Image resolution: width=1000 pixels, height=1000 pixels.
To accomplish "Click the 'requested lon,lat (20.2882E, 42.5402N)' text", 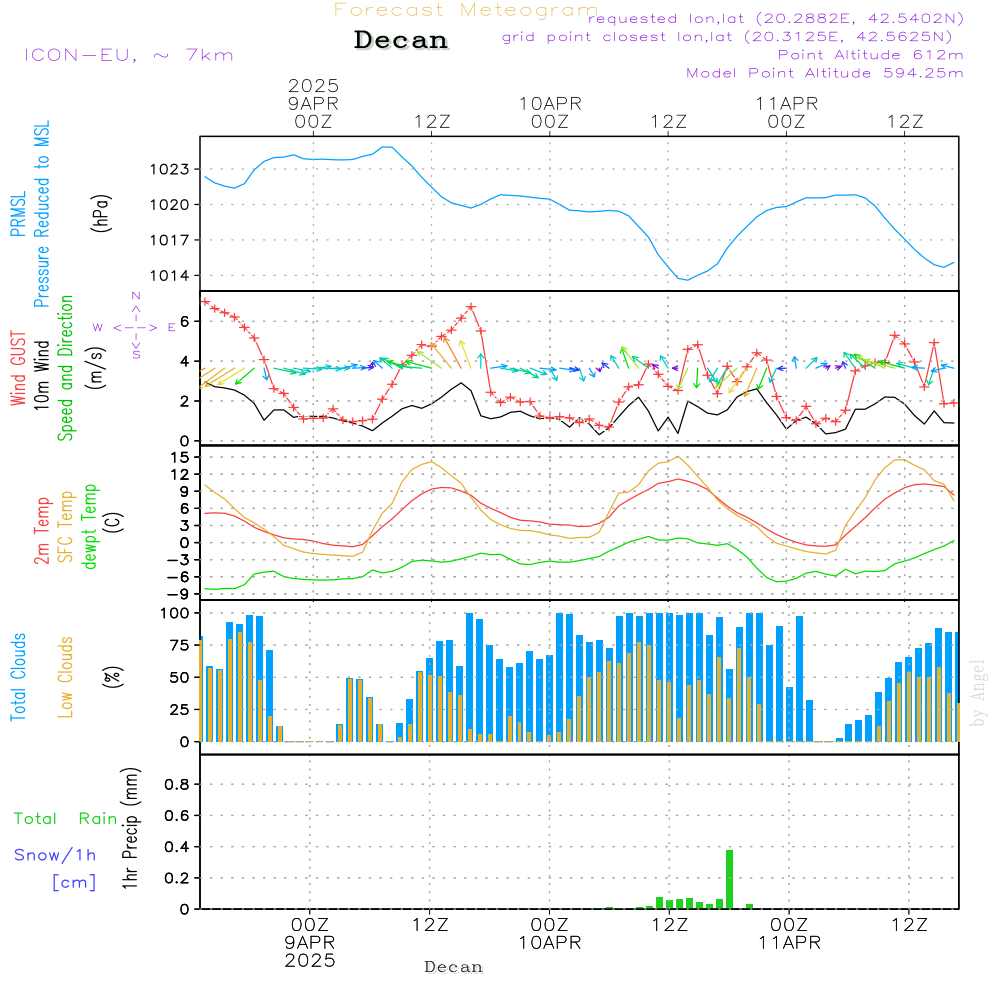I will (776, 18).
